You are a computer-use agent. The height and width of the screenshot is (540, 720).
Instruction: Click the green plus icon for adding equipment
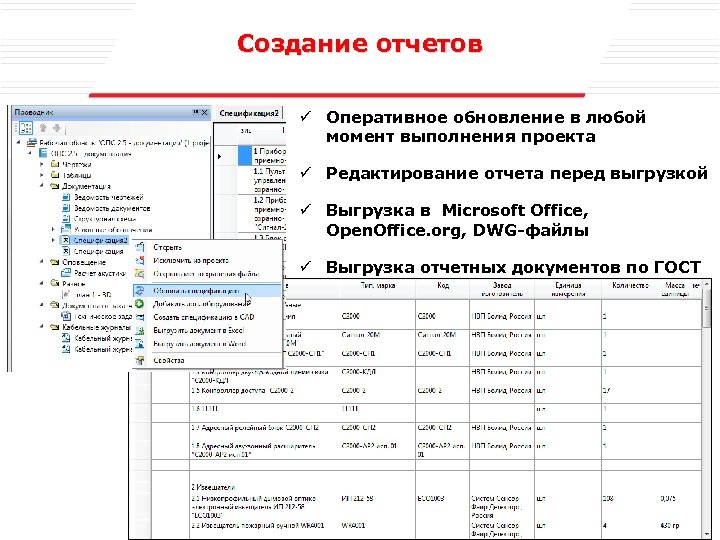140,304
